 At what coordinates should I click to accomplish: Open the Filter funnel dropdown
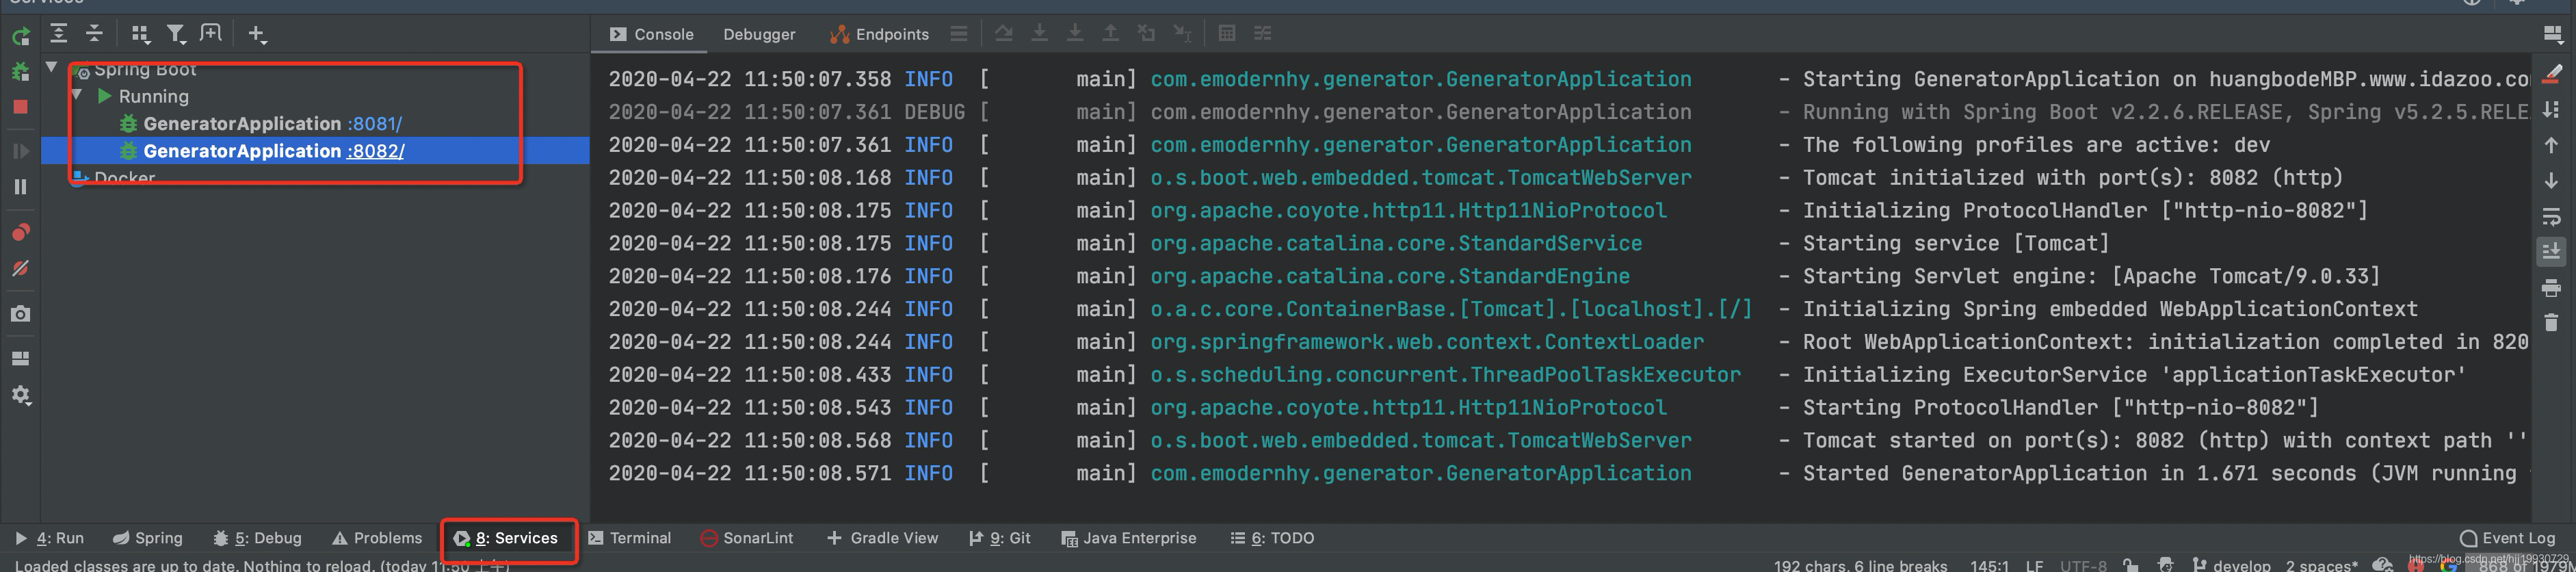point(176,35)
